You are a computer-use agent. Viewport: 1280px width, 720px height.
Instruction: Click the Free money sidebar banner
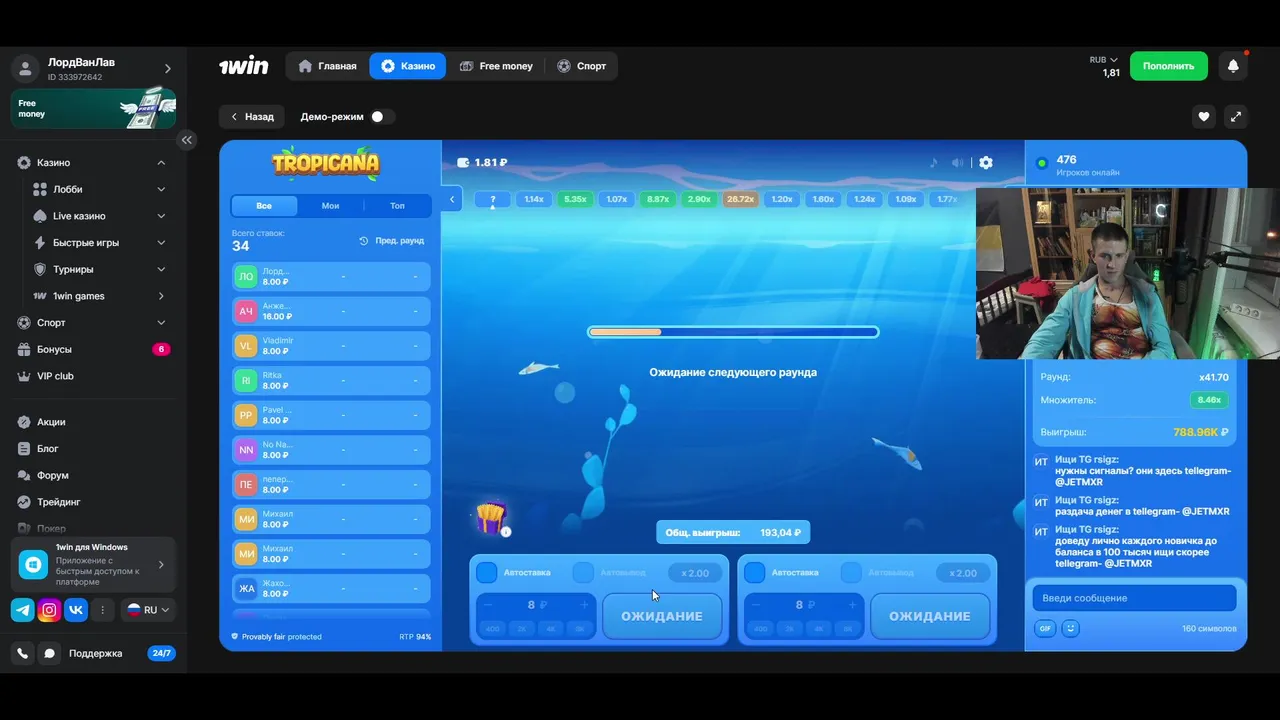pyautogui.click(x=93, y=108)
